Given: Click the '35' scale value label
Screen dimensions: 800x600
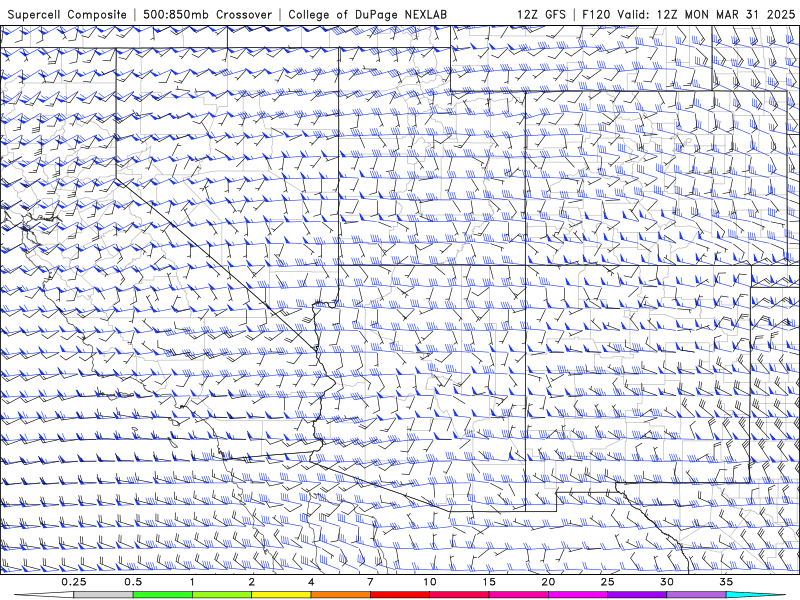Looking at the screenshot, I should pos(726,582).
